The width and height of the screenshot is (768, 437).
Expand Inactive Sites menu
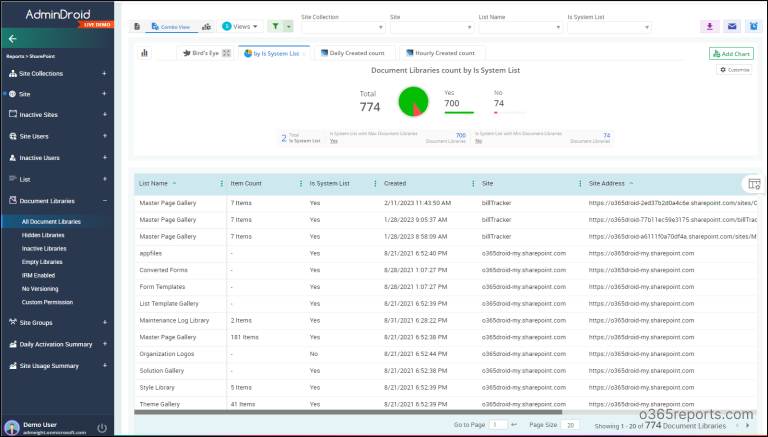click(104, 114)
